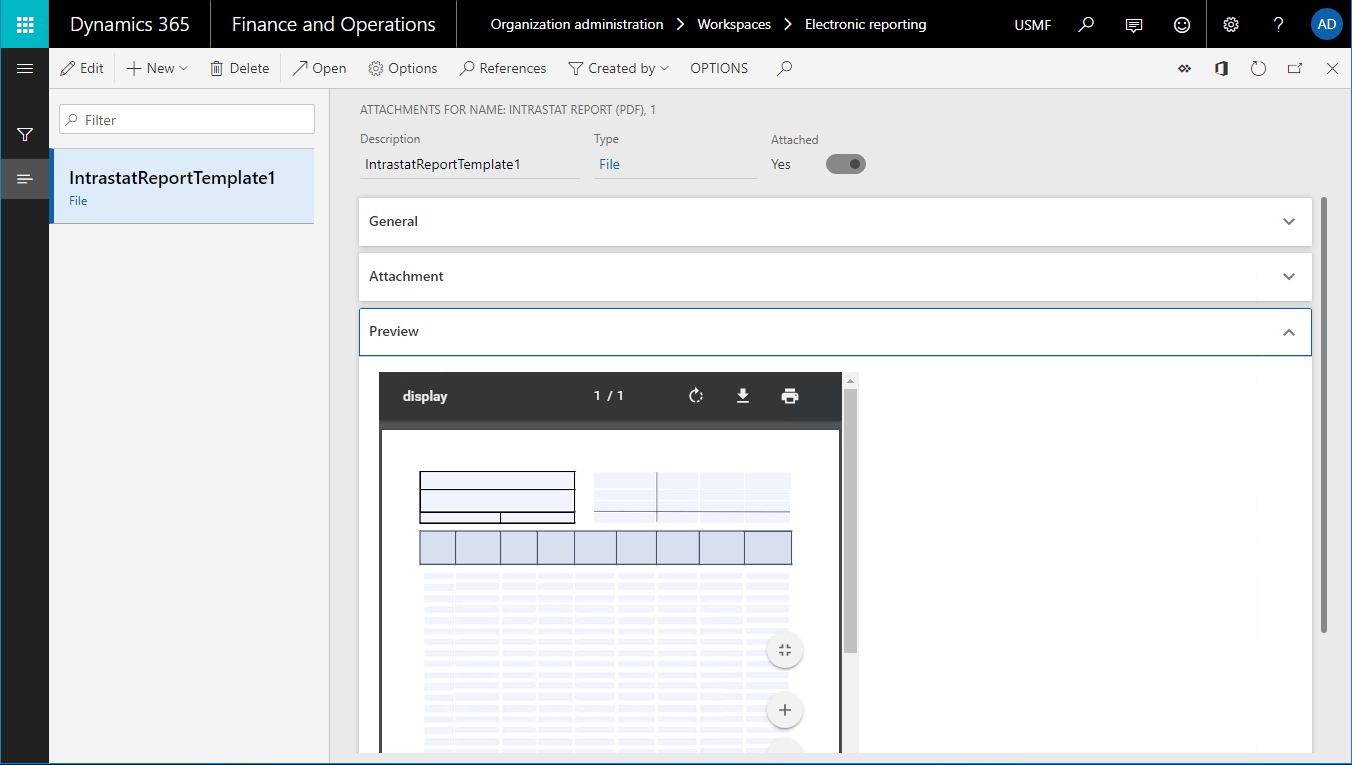Go to Electronic reporting breadcrumb
This screenshot has height=765, width=1352.
[866, 24]
